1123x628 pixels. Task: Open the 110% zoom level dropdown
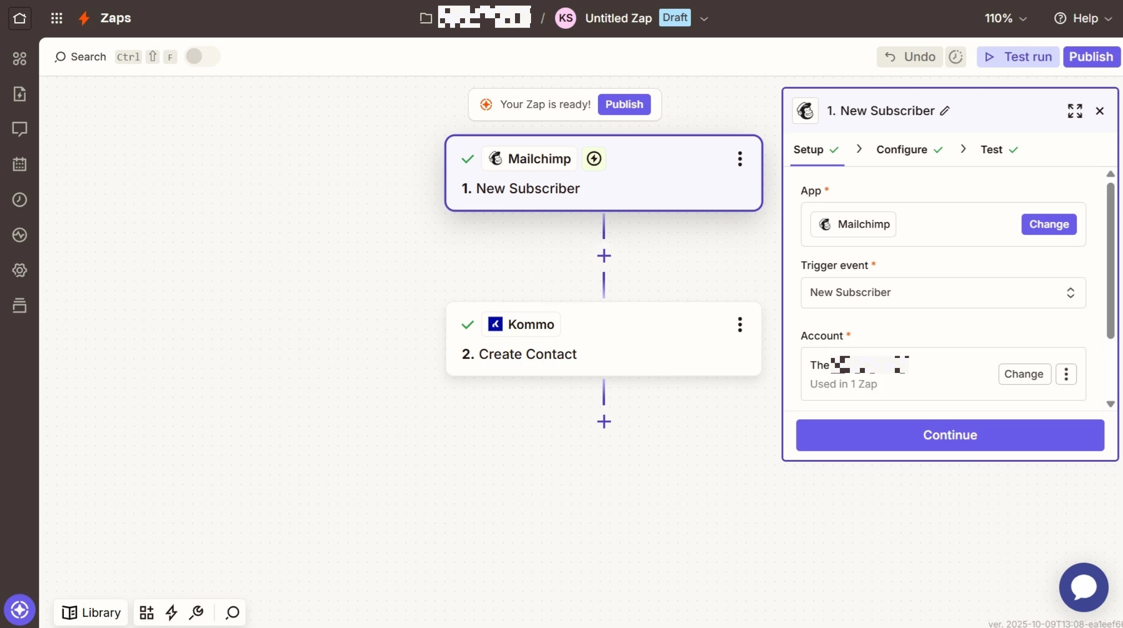(1005, 18)
